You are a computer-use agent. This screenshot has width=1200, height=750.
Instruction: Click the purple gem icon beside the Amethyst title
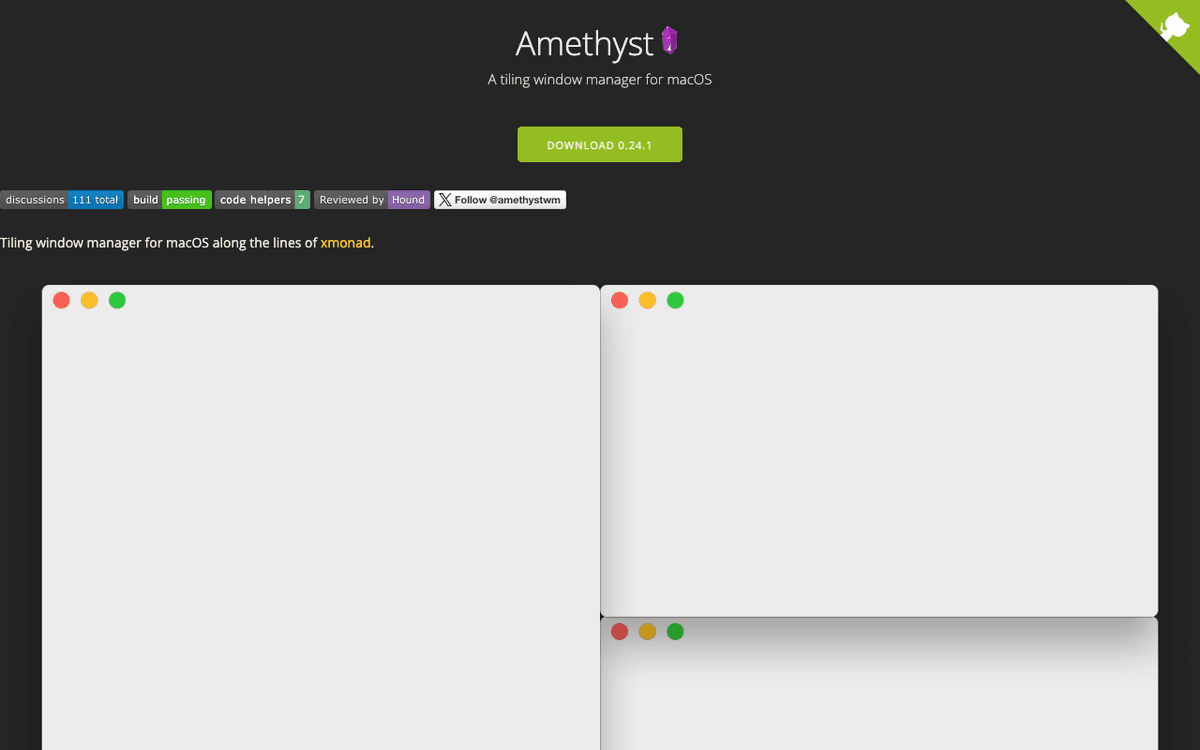[x=669, y=42]
